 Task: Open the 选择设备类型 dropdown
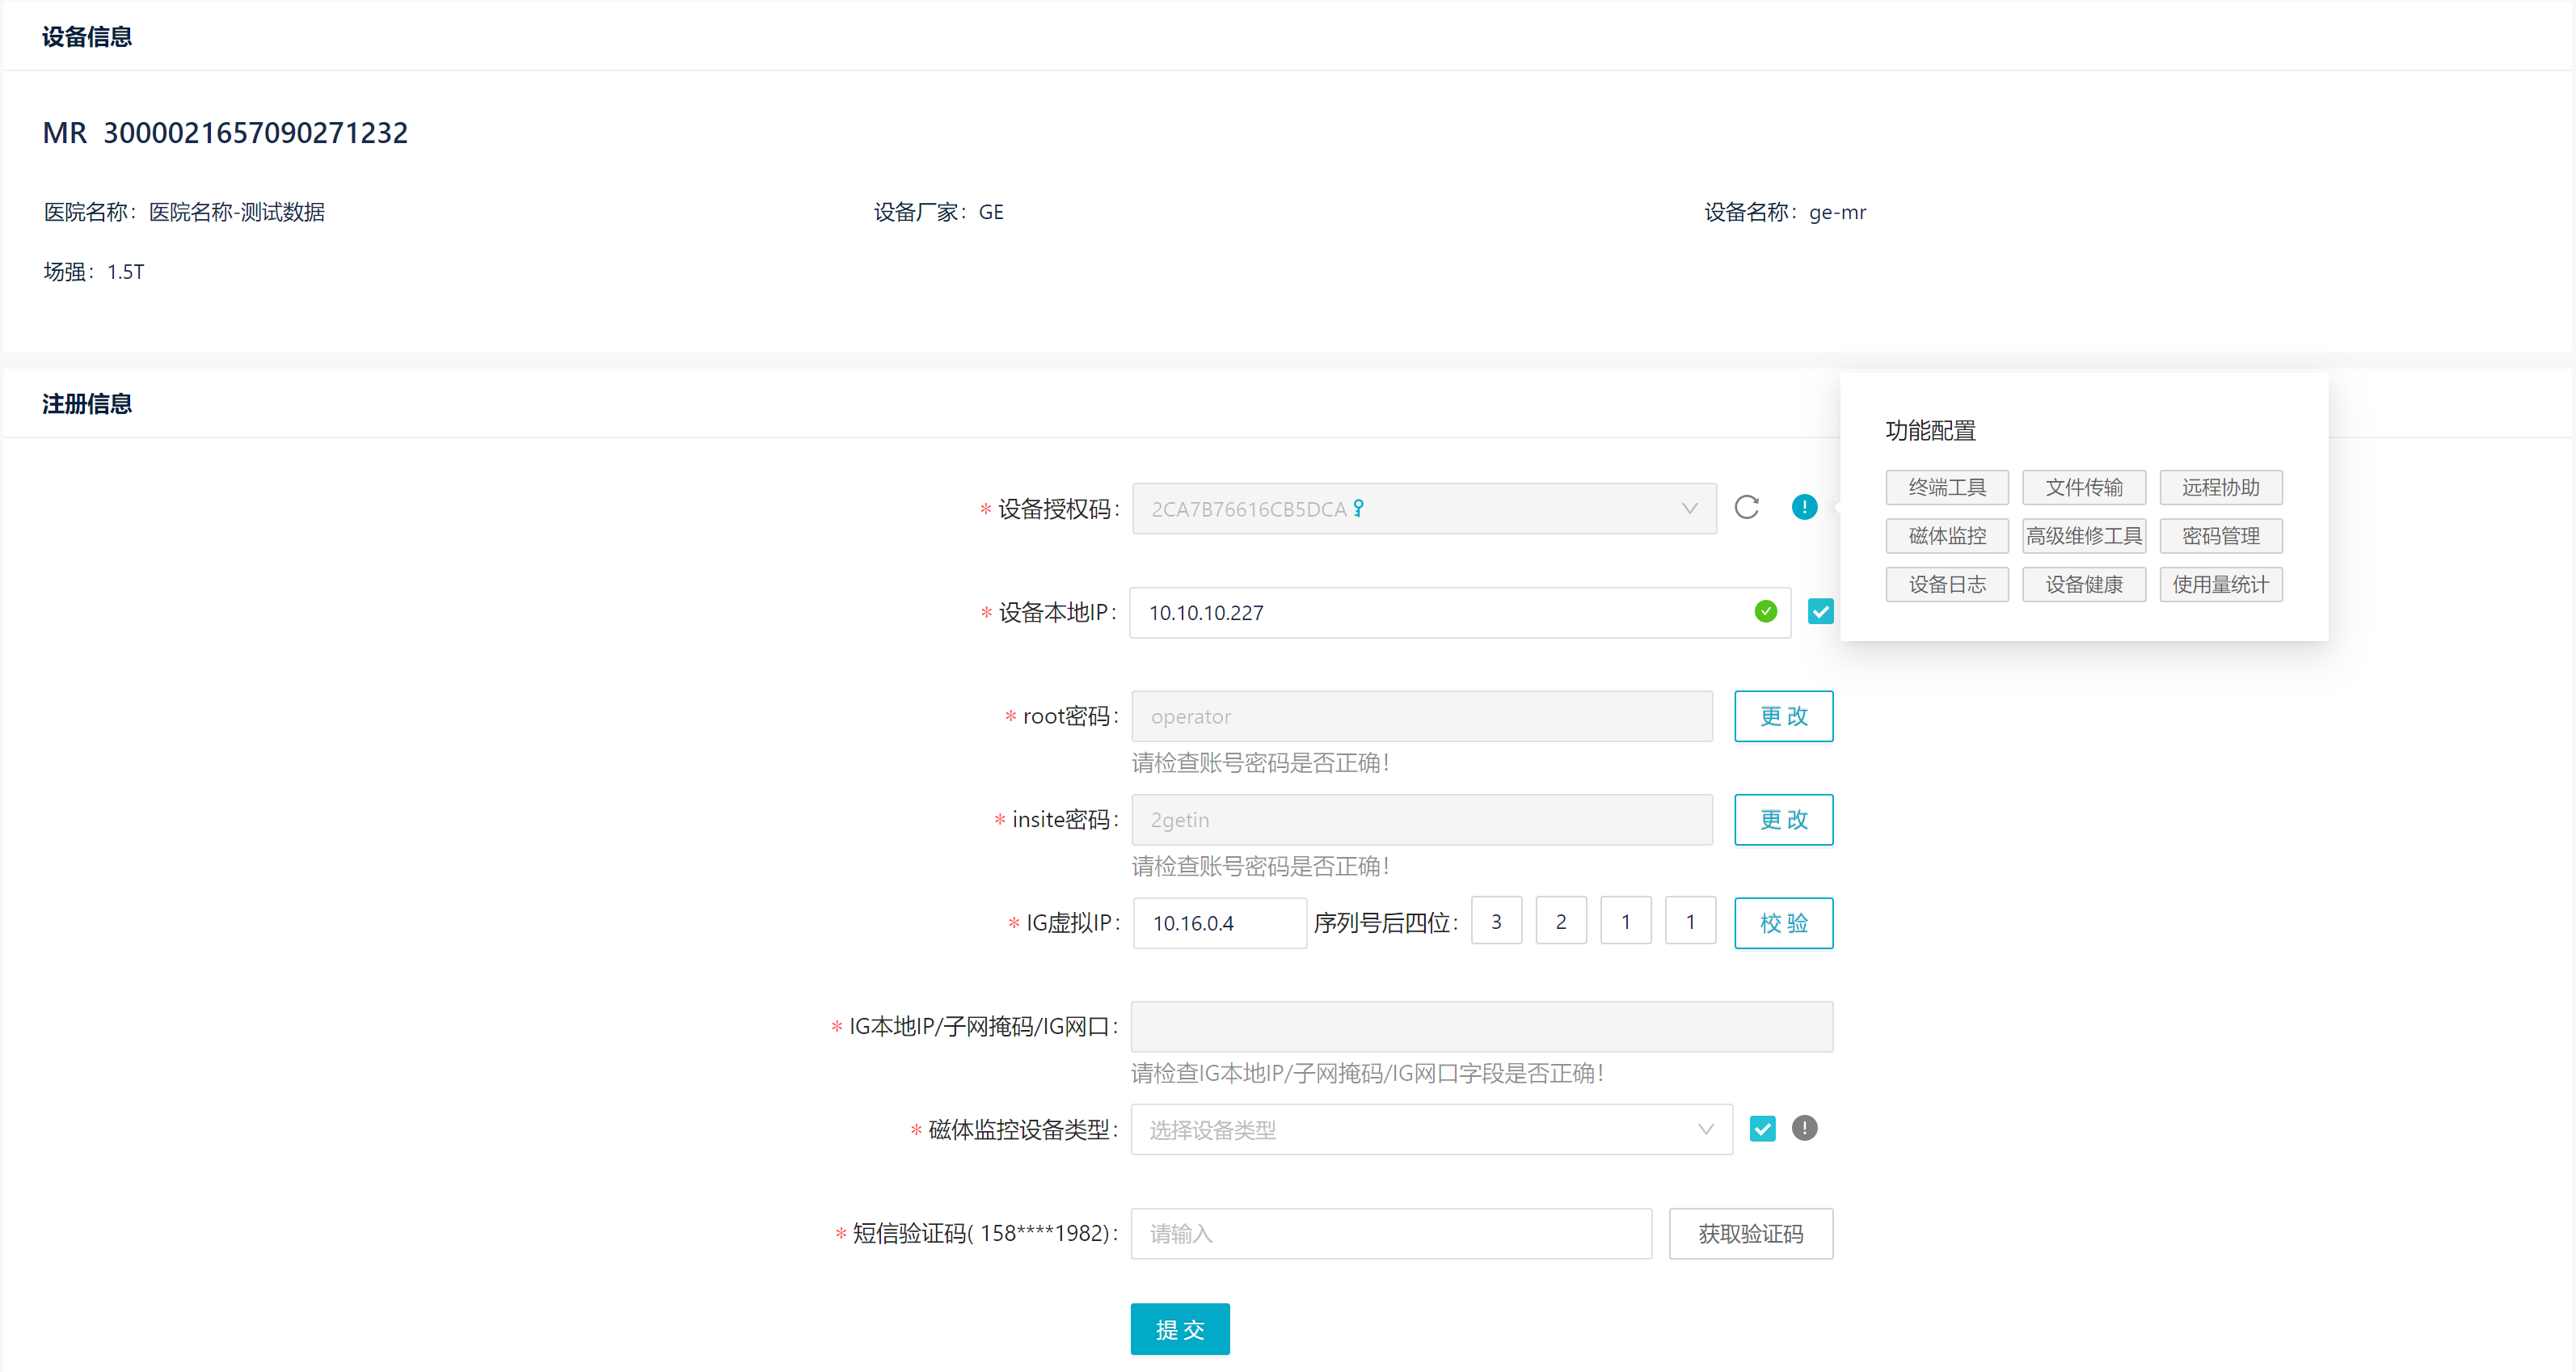tap(1430, 1129)
